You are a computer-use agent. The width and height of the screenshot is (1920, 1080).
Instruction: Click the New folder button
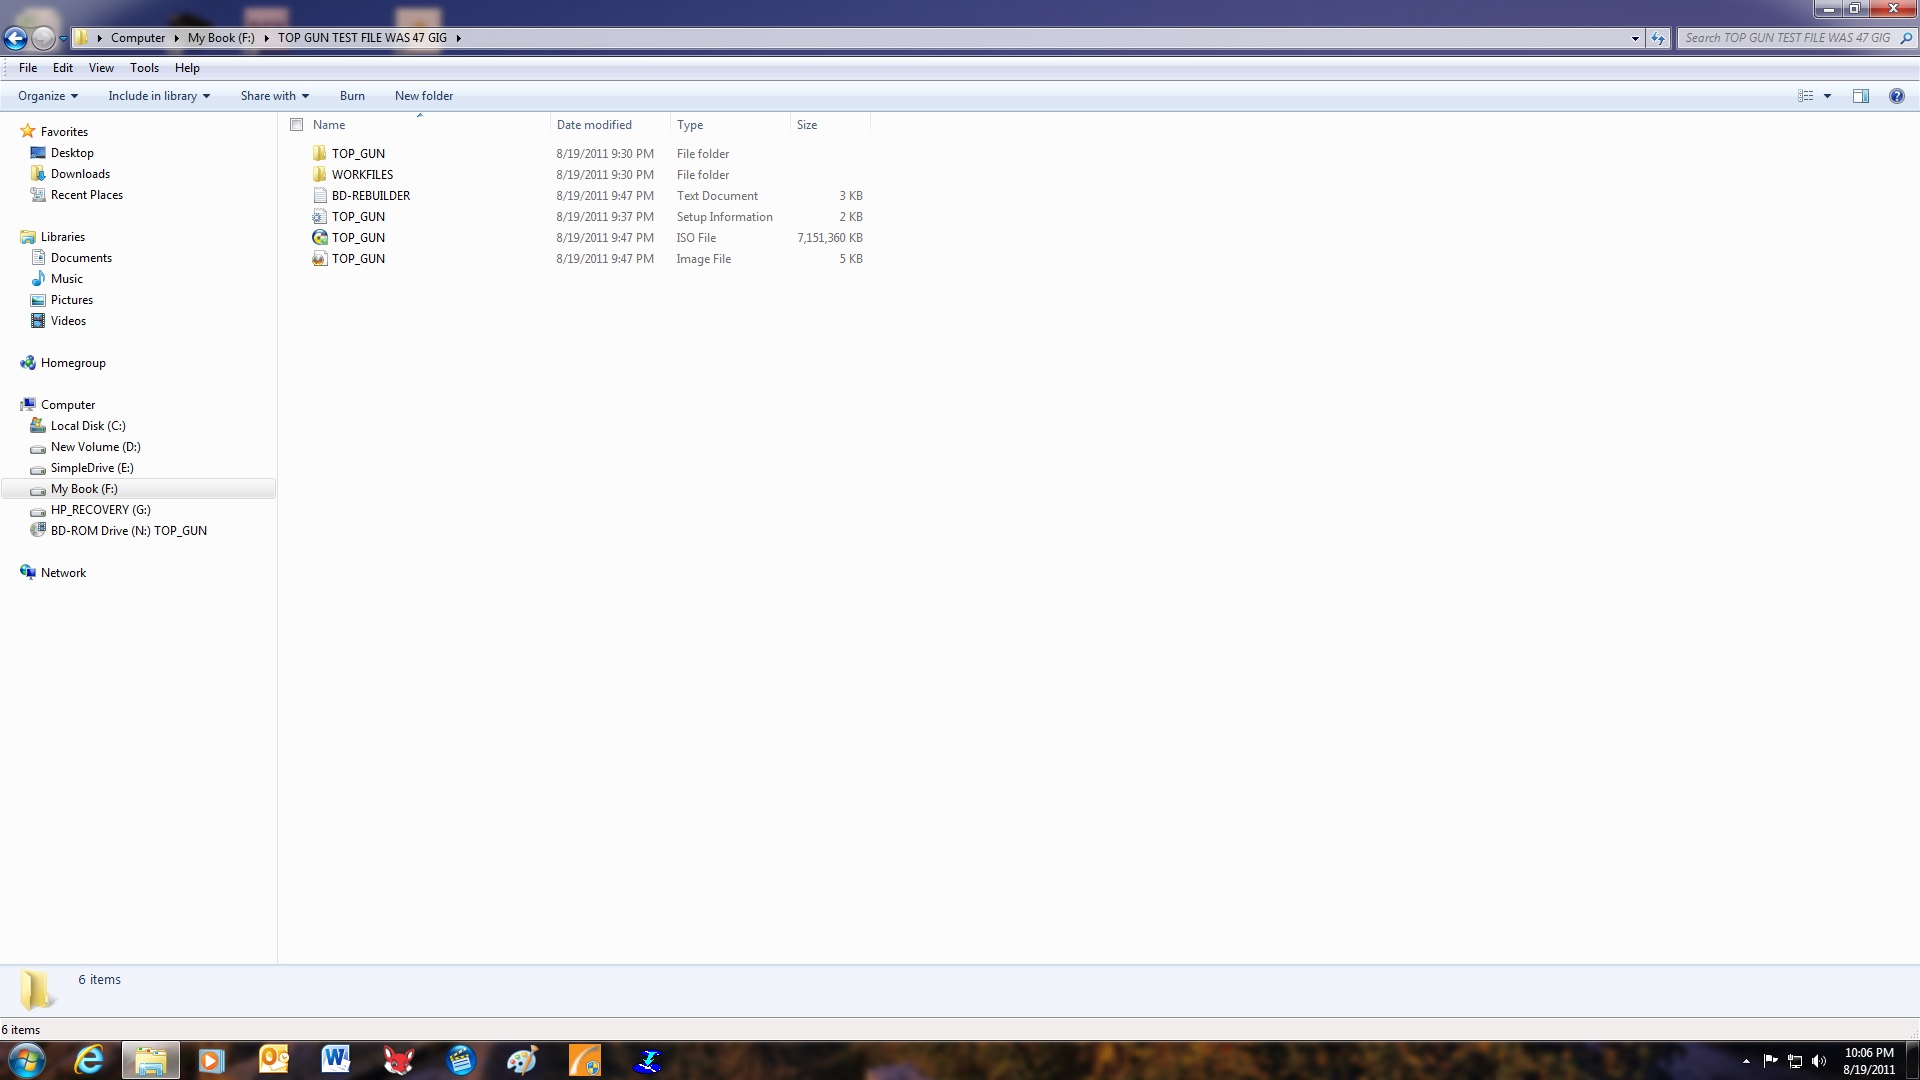coord(424,96)
